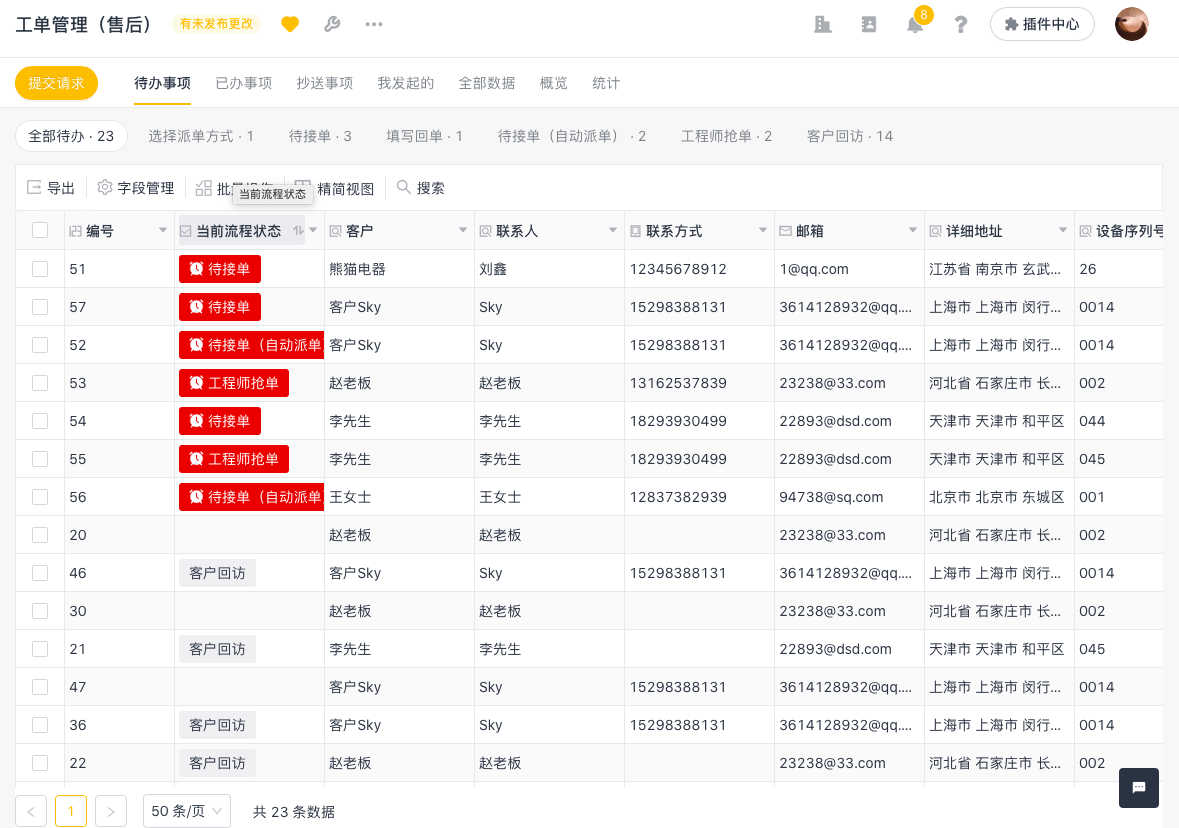The width and height of the screenshot is (1179, 828).
Task: Open the 抄送事项 tab
Action: coord(325,83)
